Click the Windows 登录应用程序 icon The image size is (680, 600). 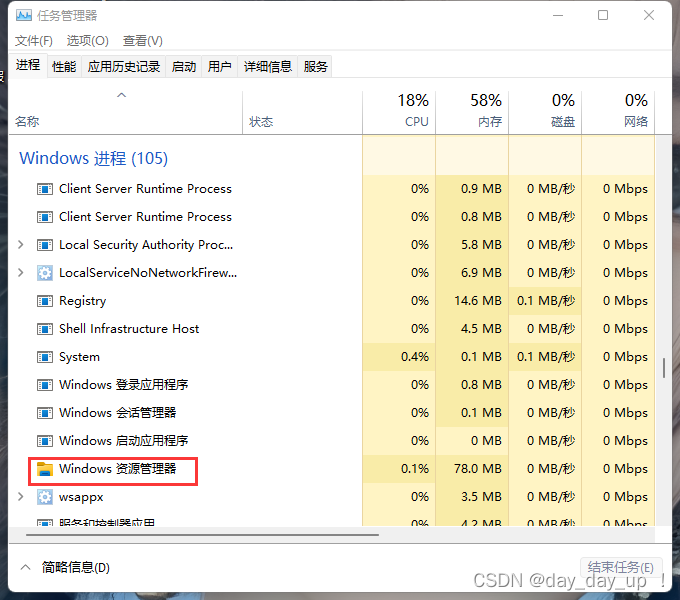click(45, 385)
